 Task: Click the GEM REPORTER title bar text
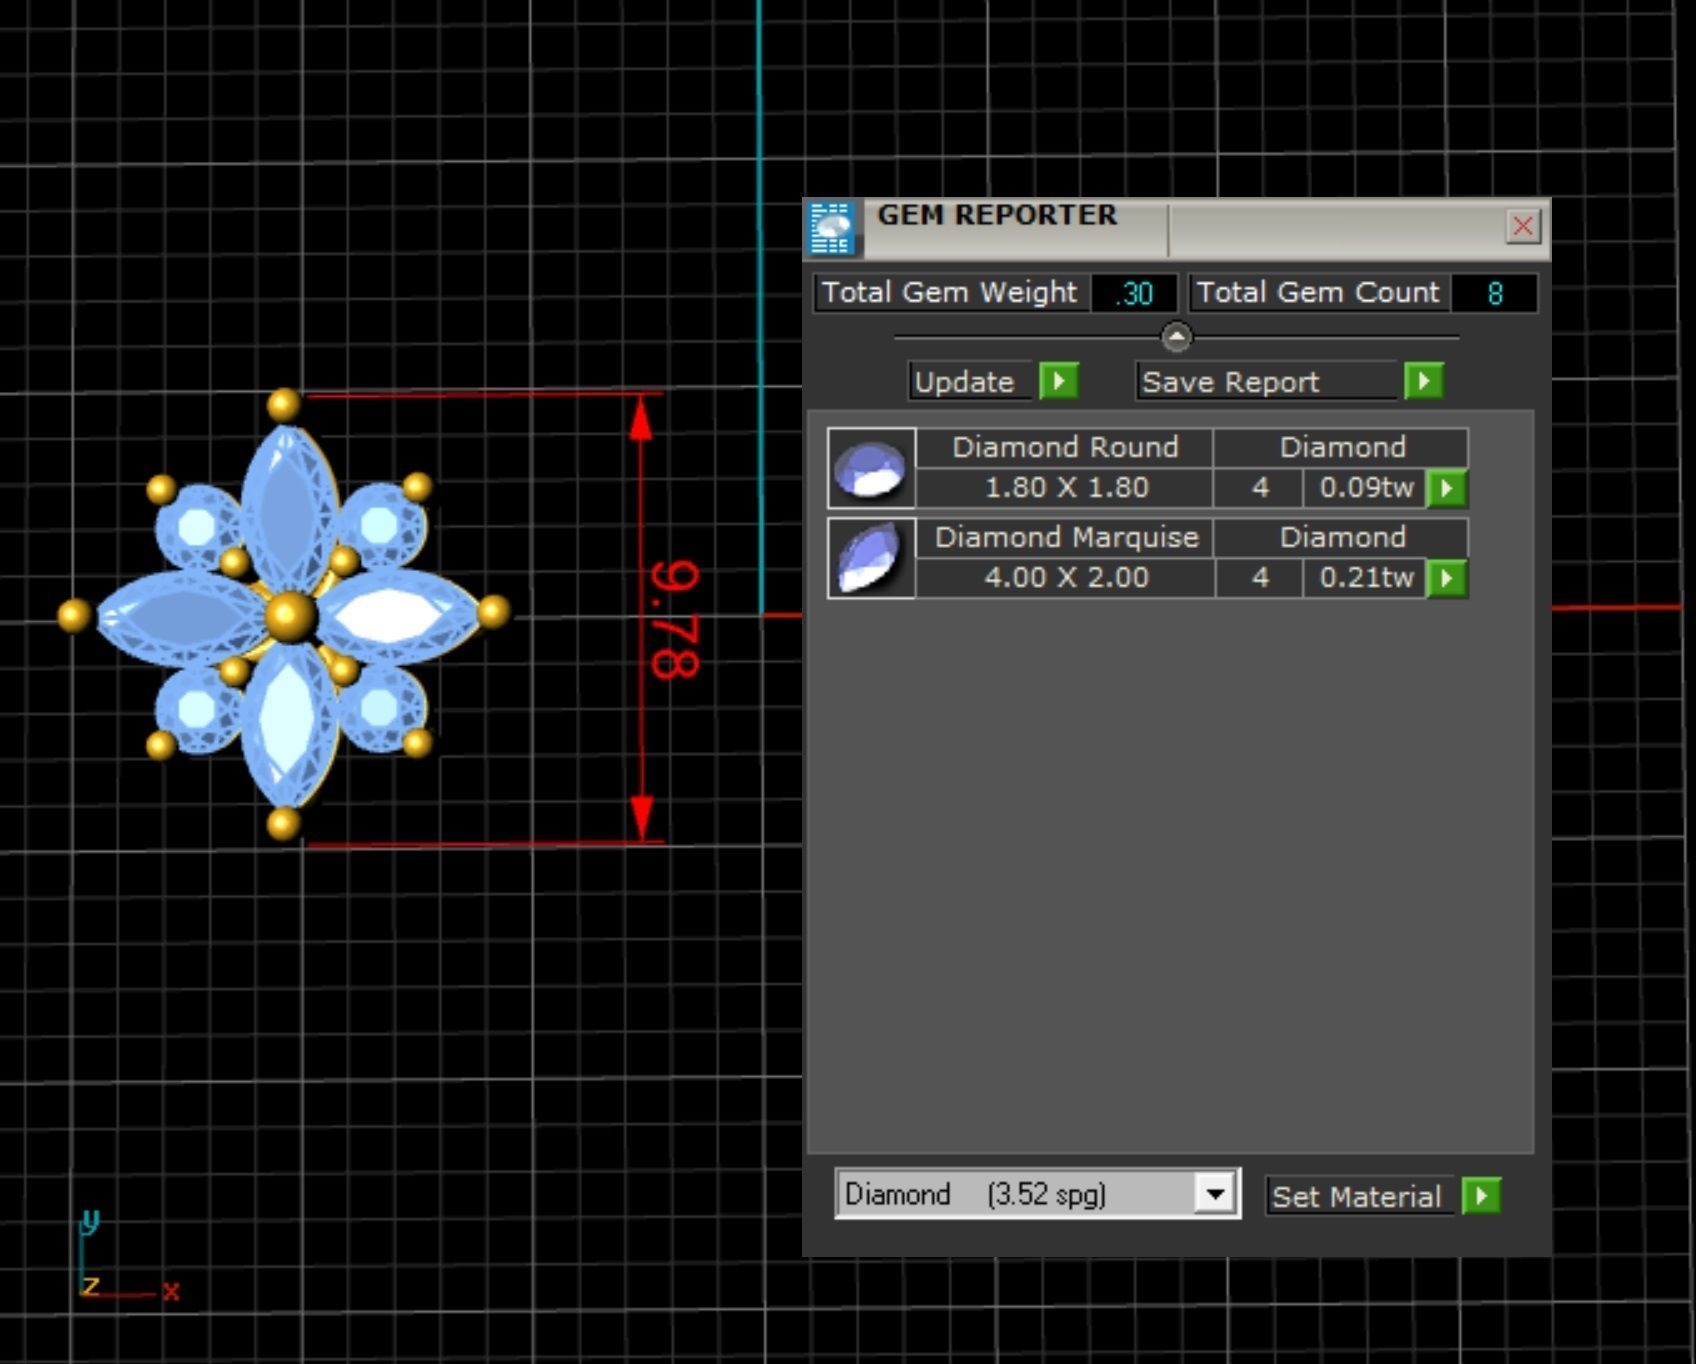(x=997, y=215)
